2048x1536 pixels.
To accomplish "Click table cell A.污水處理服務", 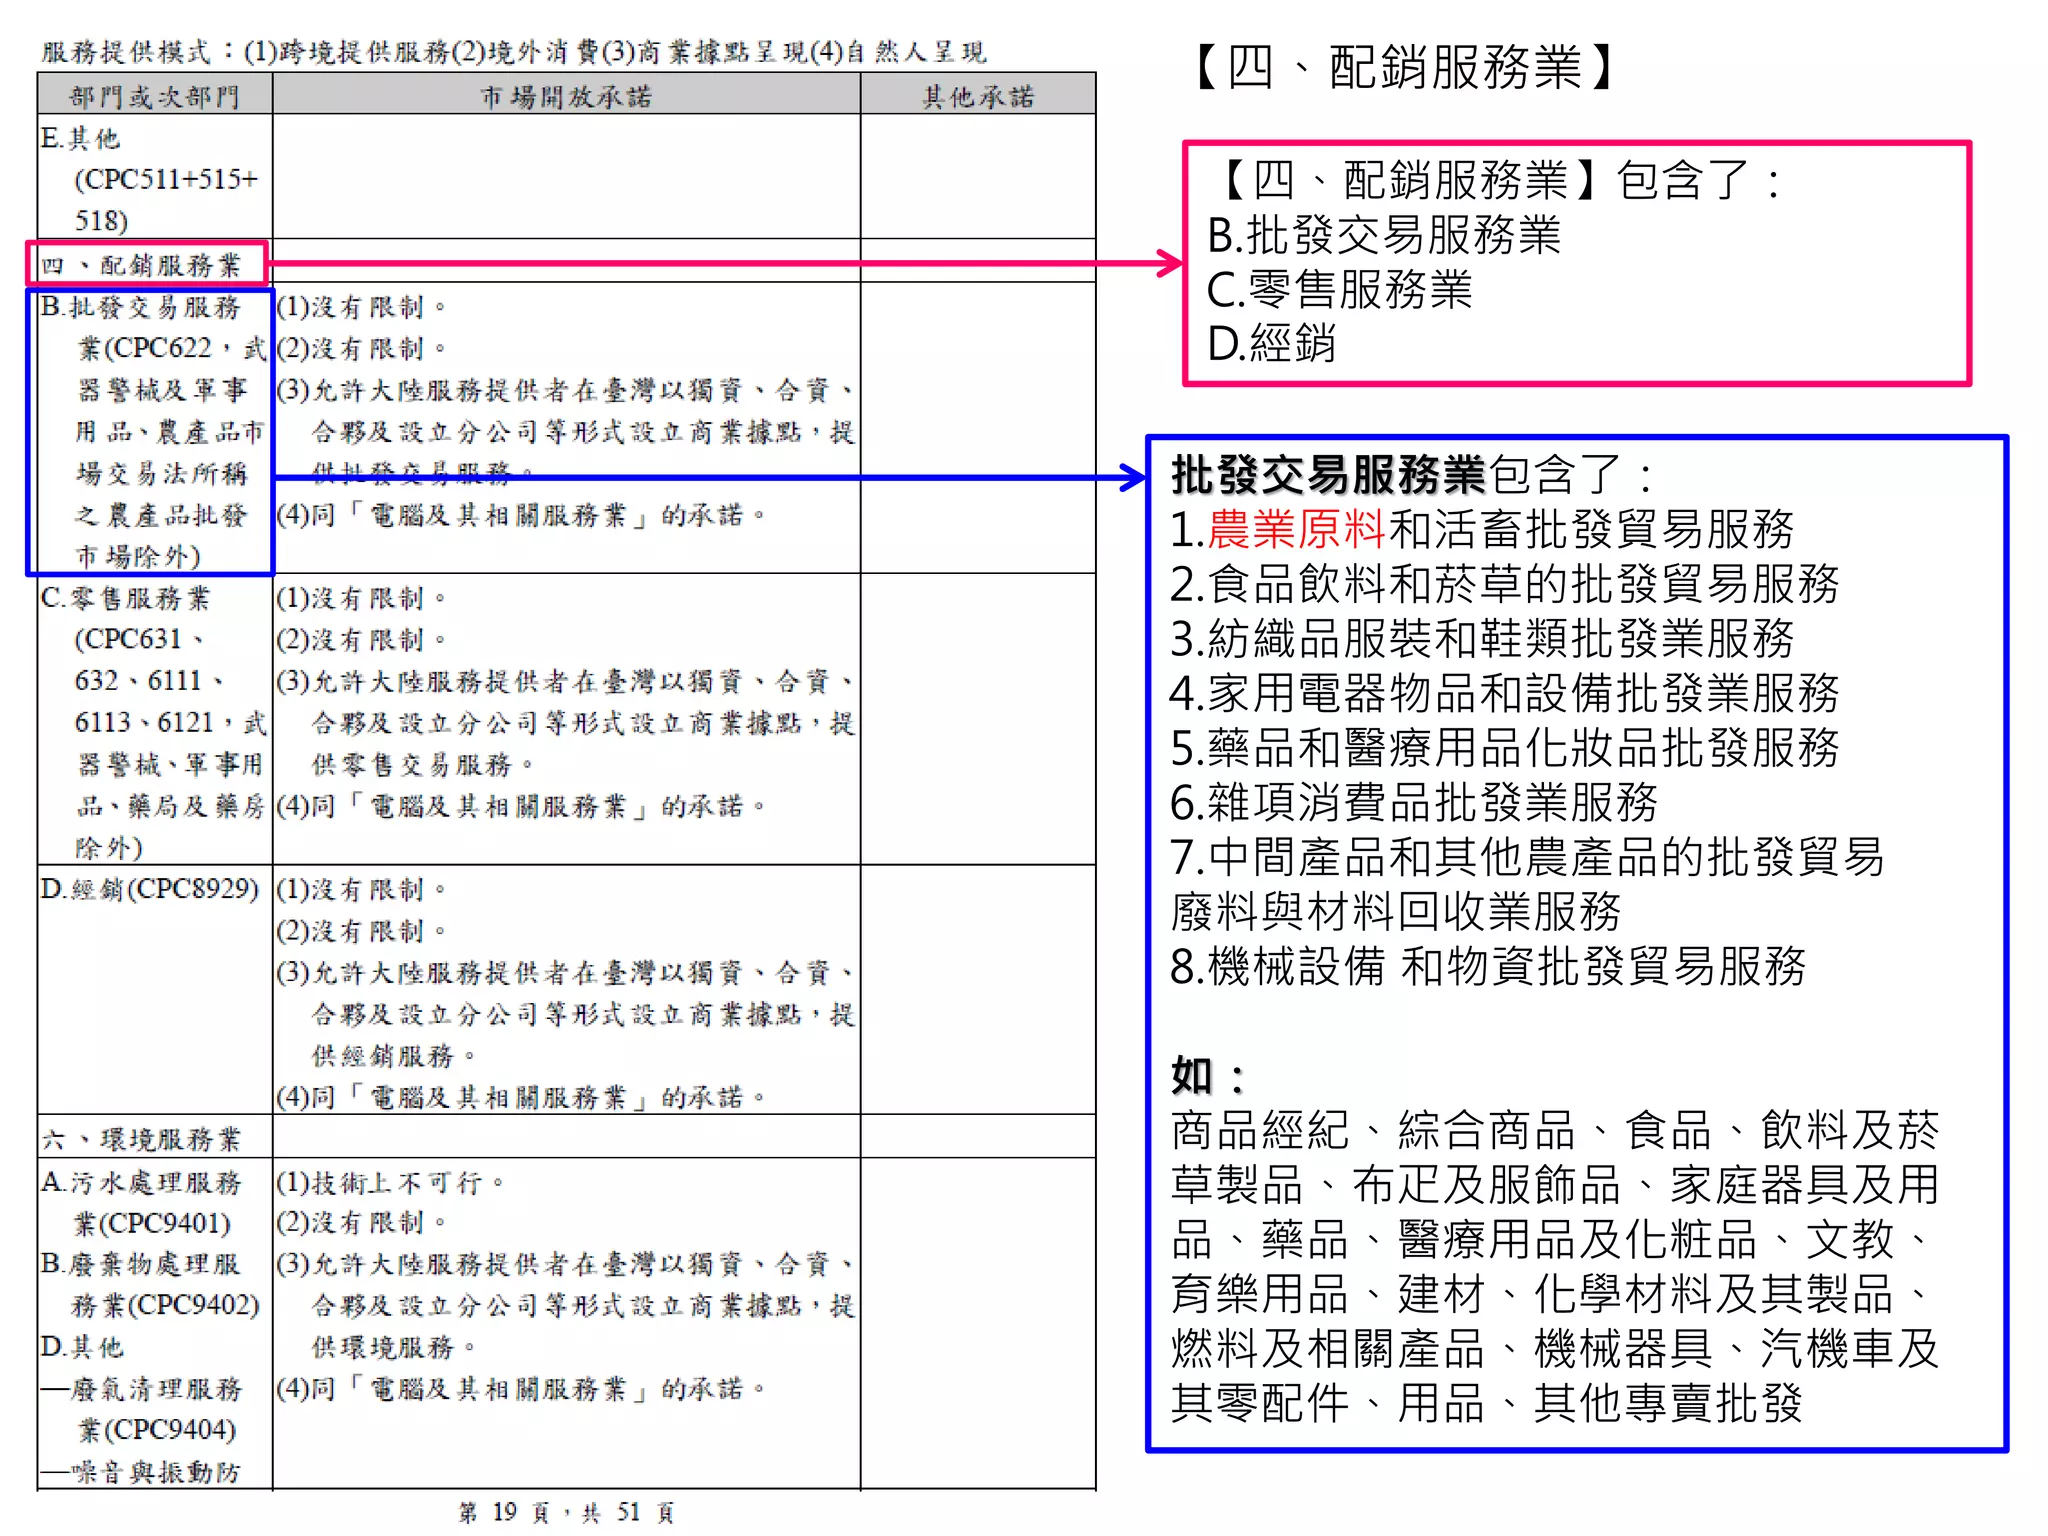I will (141, 1182).
